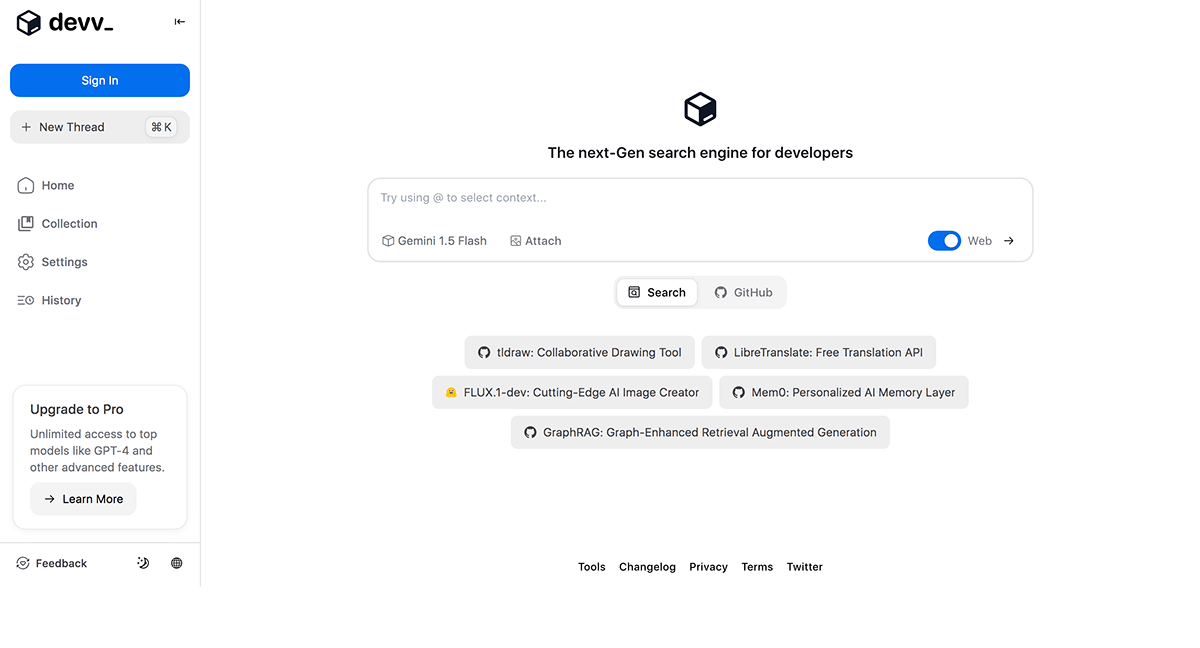Click the Upgrade to Pro heading
1200x648 pixels.
[x=77, y=409]
